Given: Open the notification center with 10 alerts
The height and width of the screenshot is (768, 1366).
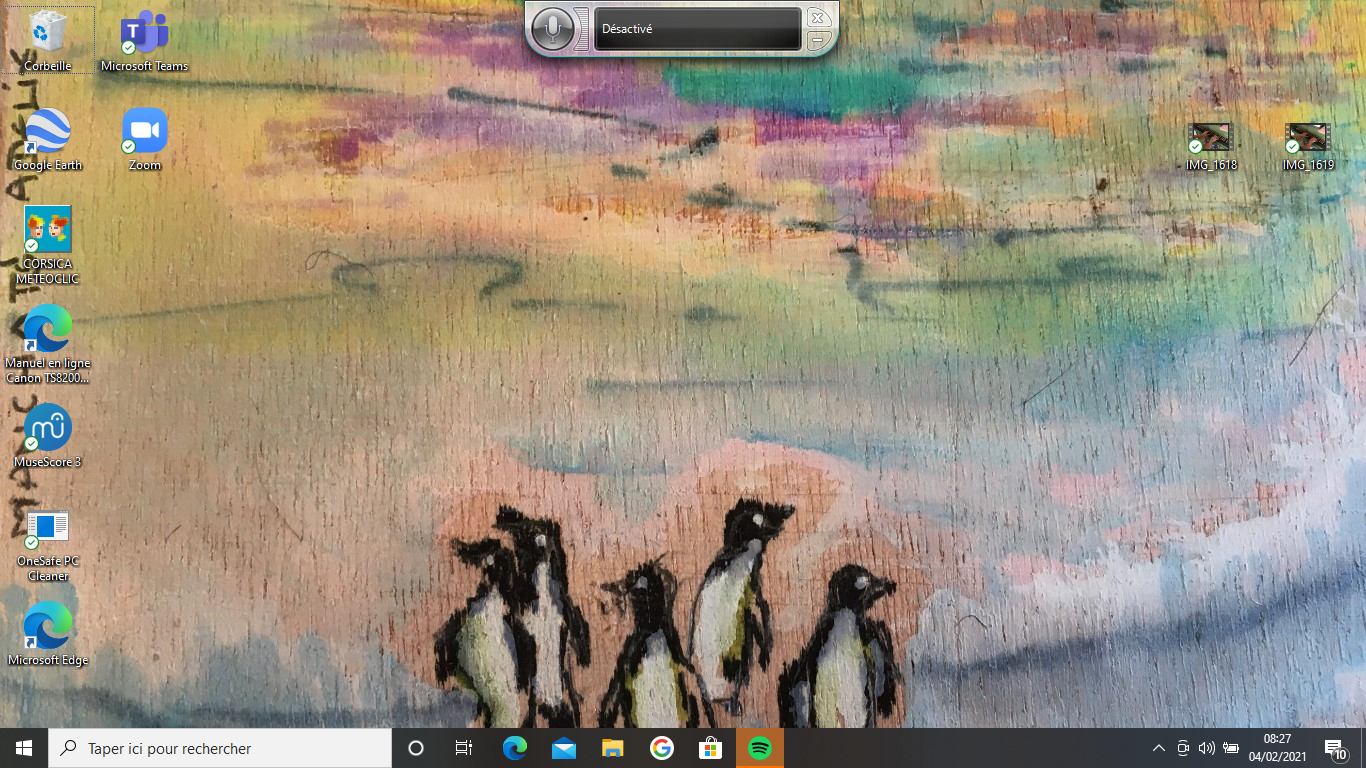Looking at the screenshot, I should pyautogui.click(x=1335, y=748).
